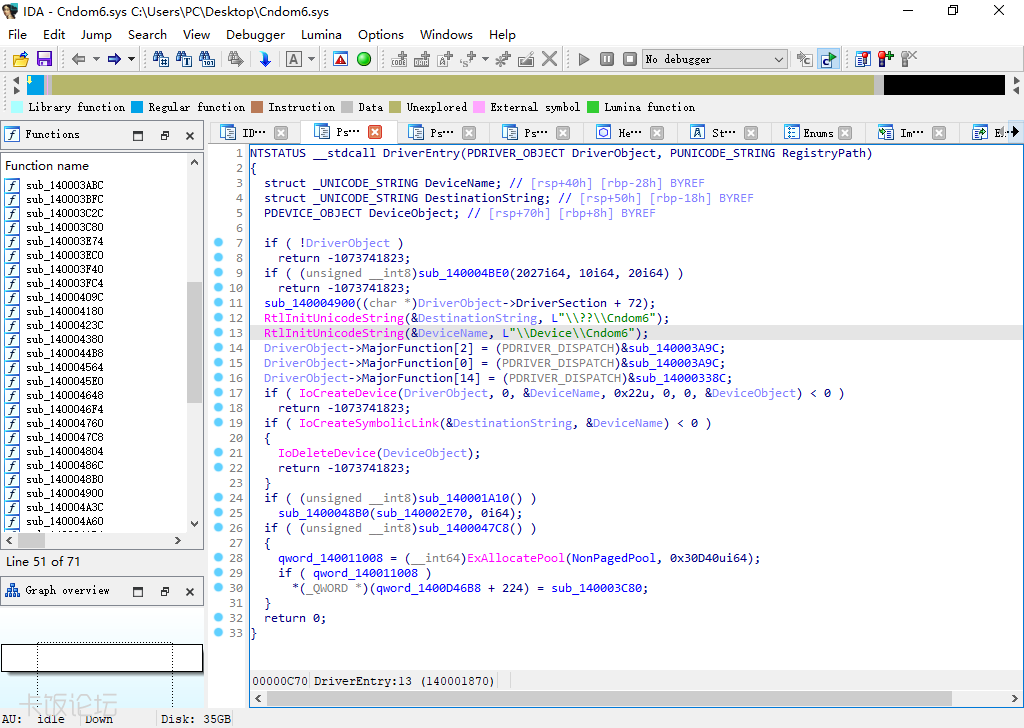Click the Add breakpoint traffic light icon
Viewport: 1024px width, 728px height.
coord(885,59)
